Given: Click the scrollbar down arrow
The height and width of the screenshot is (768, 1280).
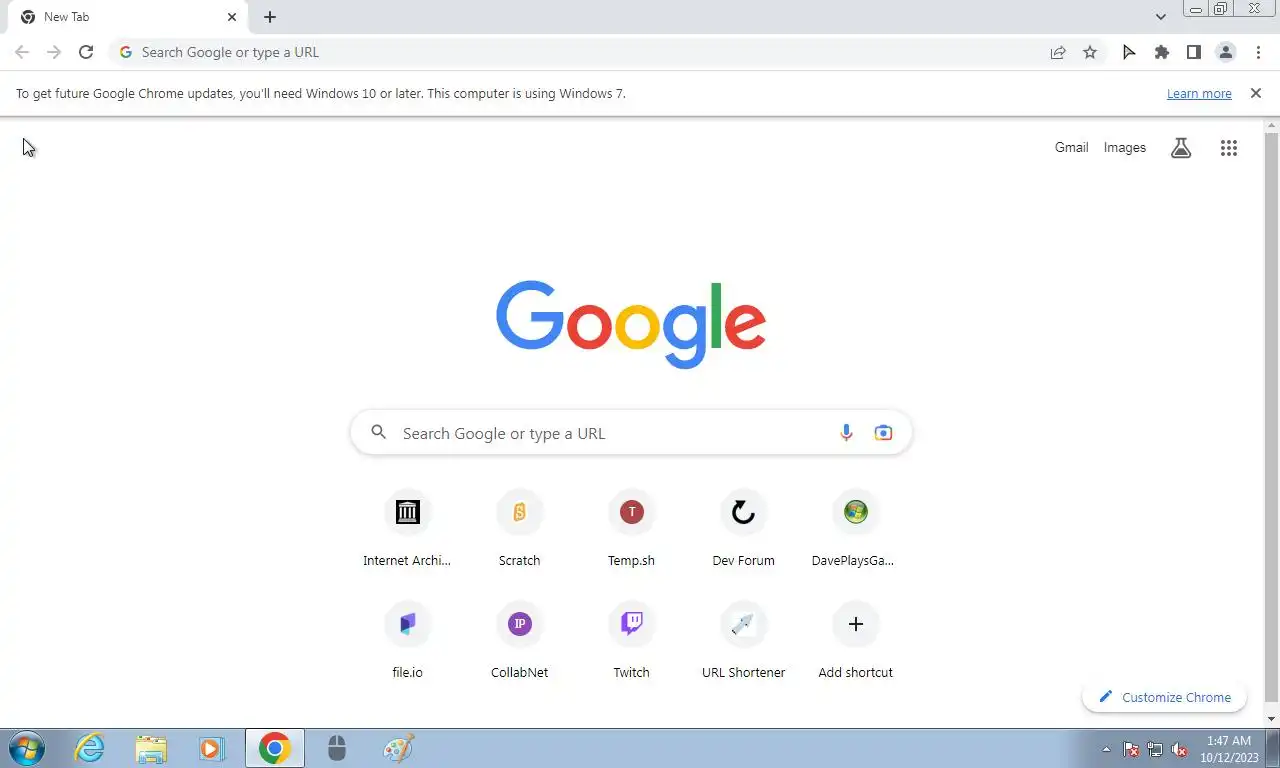Looking at the screenshot, I should click(1272, 719).
